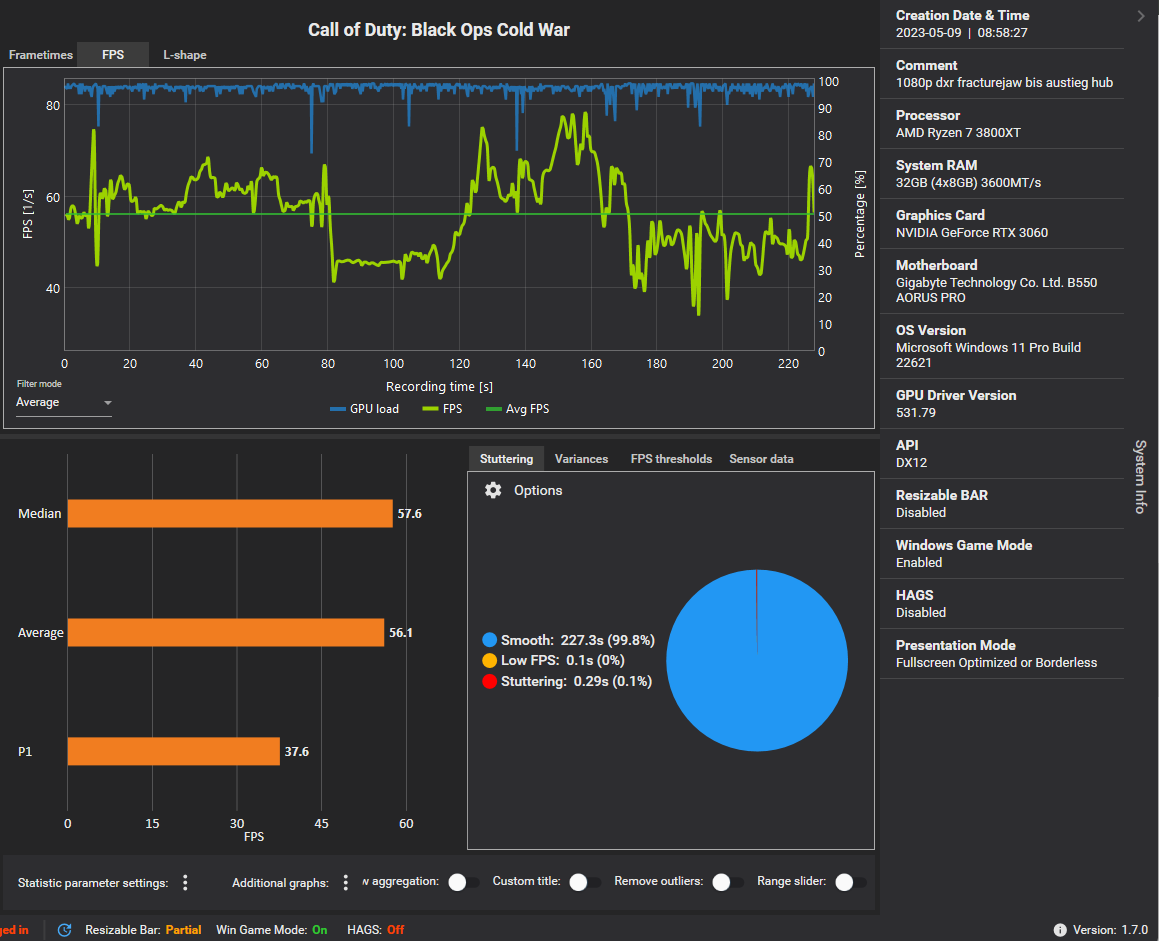Click creation date 2023-05-09 | 08:58:27
The image size is (1159, 941).
point(962,33)
